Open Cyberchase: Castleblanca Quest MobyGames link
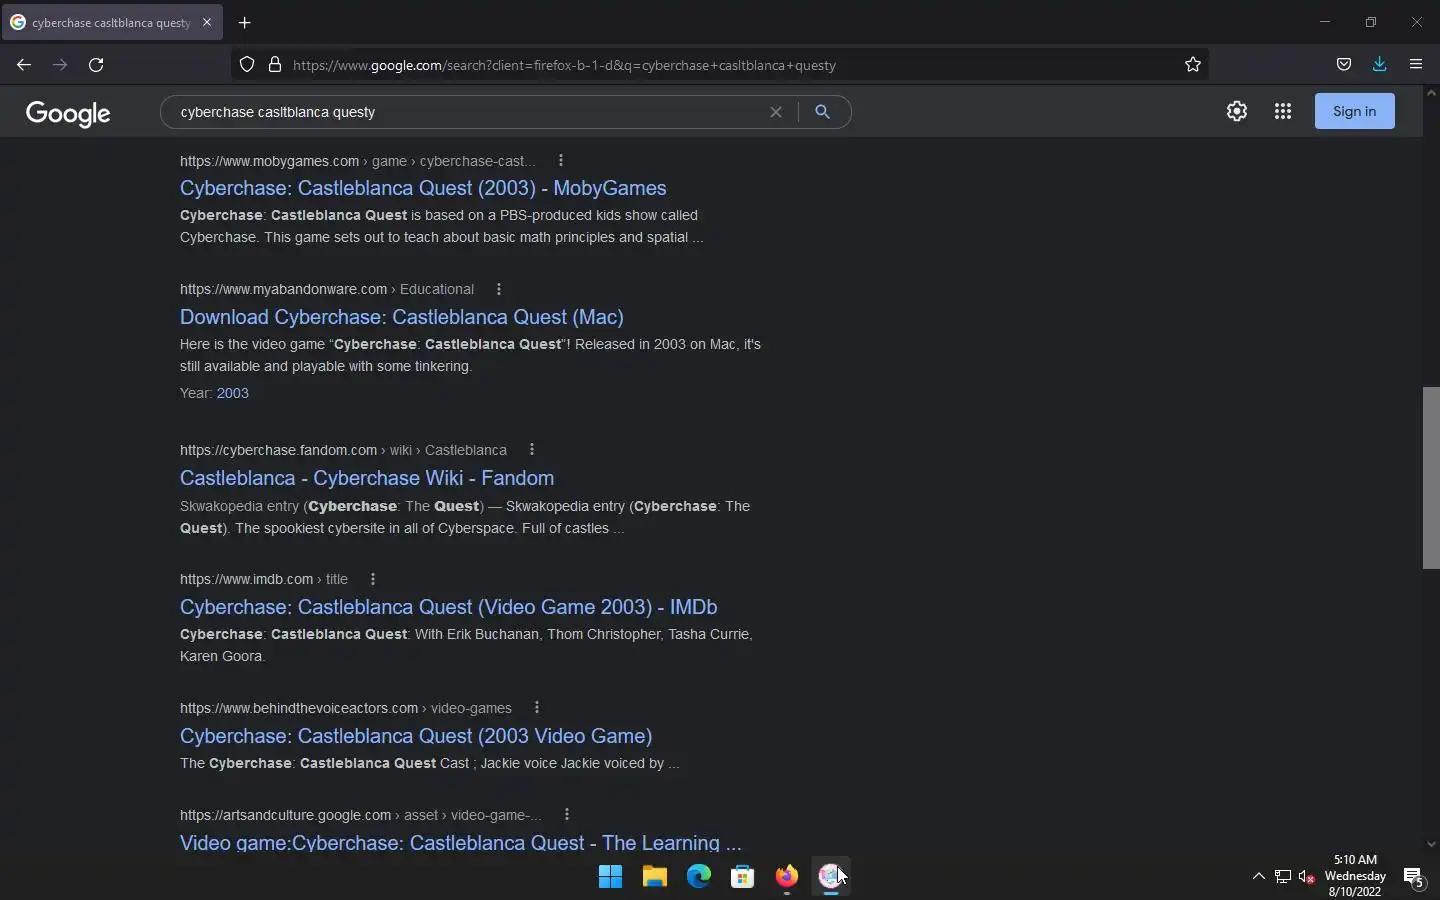The height and width of the screenshot is (900, 1440). pyautogui.click(x=423, y=188)
